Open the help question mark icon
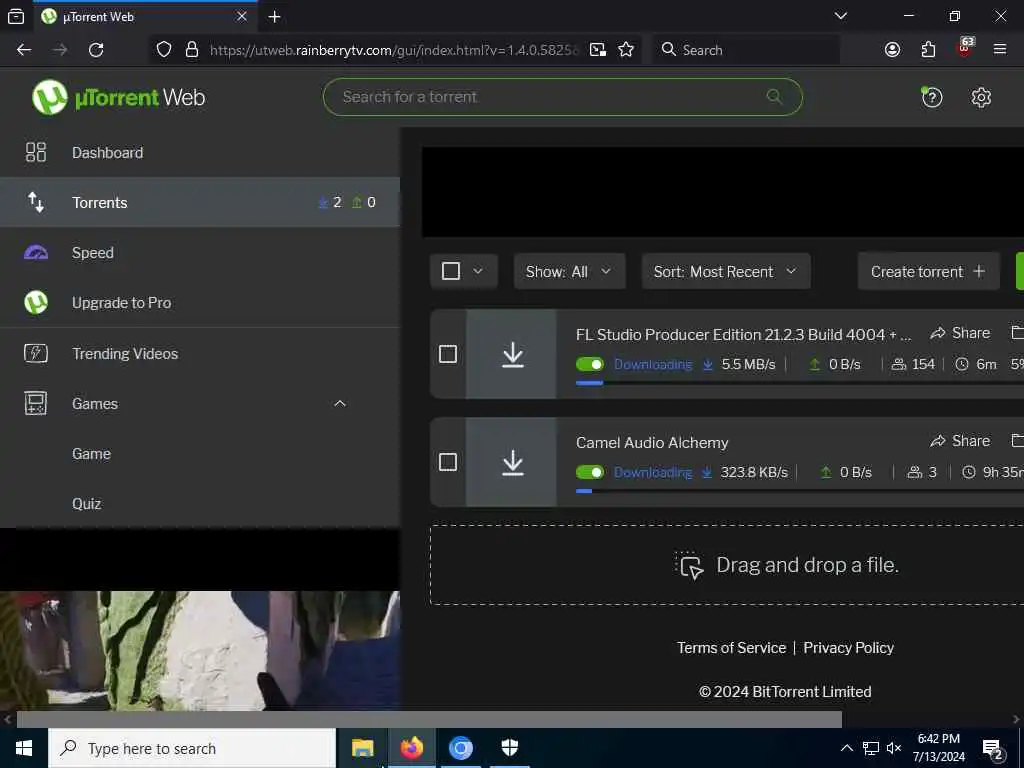This screenshot has width=1024, height=768. click(x=931, y=97)
